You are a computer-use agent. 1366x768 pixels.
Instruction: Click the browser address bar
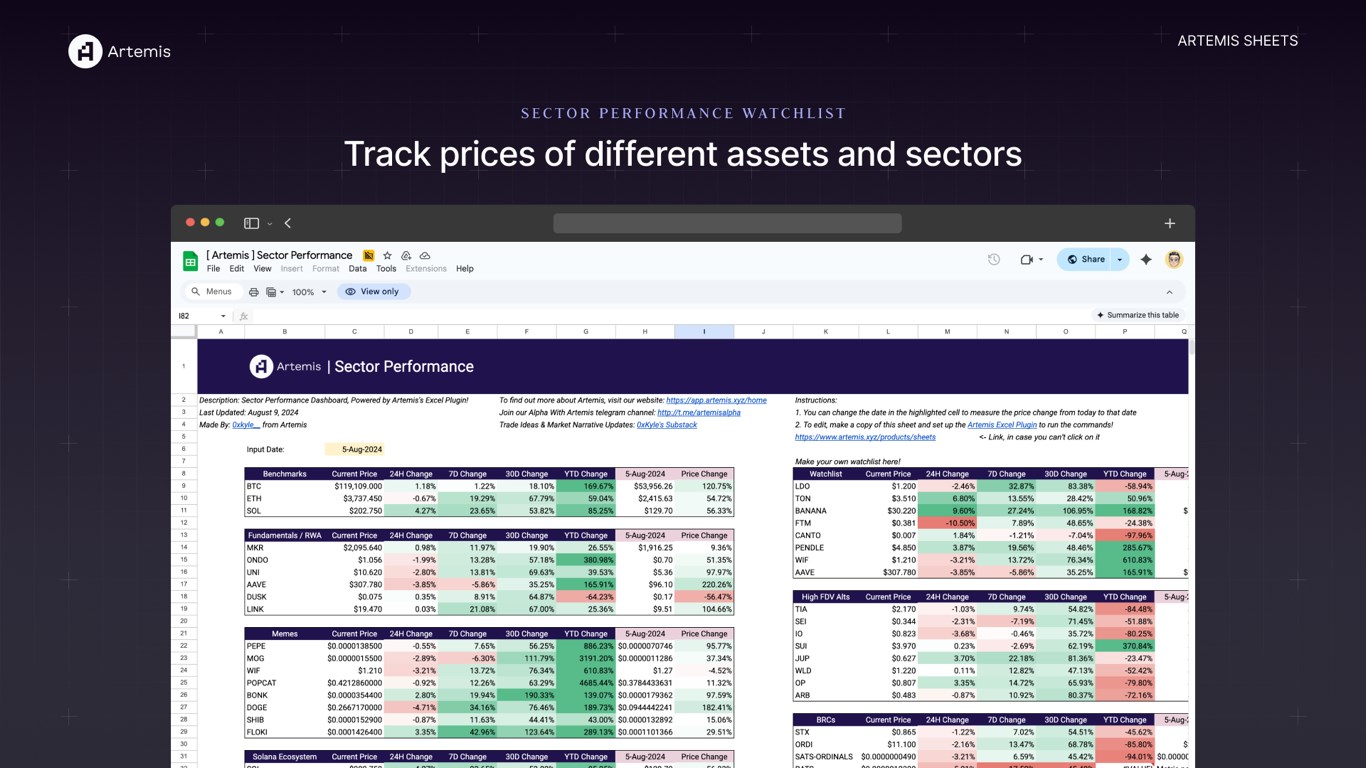(x=727, y=223)
